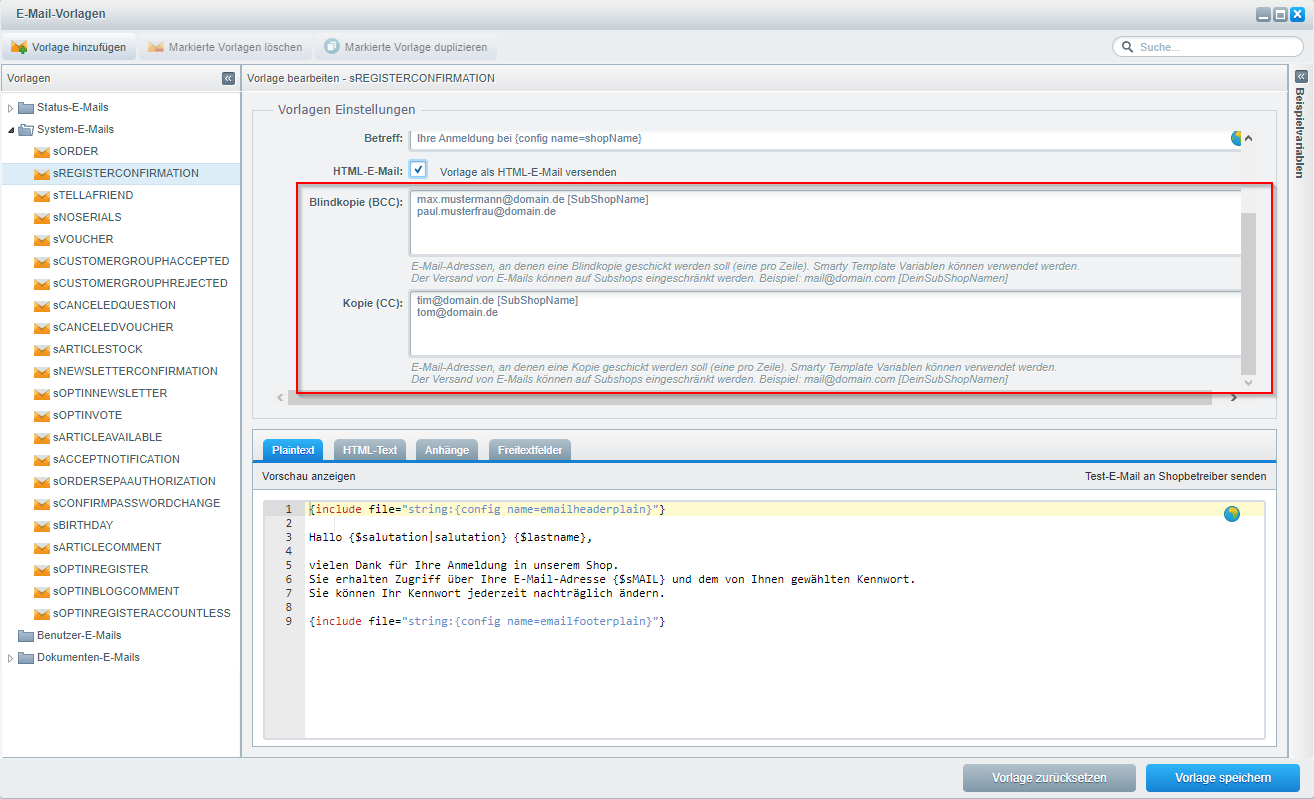Click the Betreff subject input field
This screenshot has height=799, width=1314.
pos(825,138)
